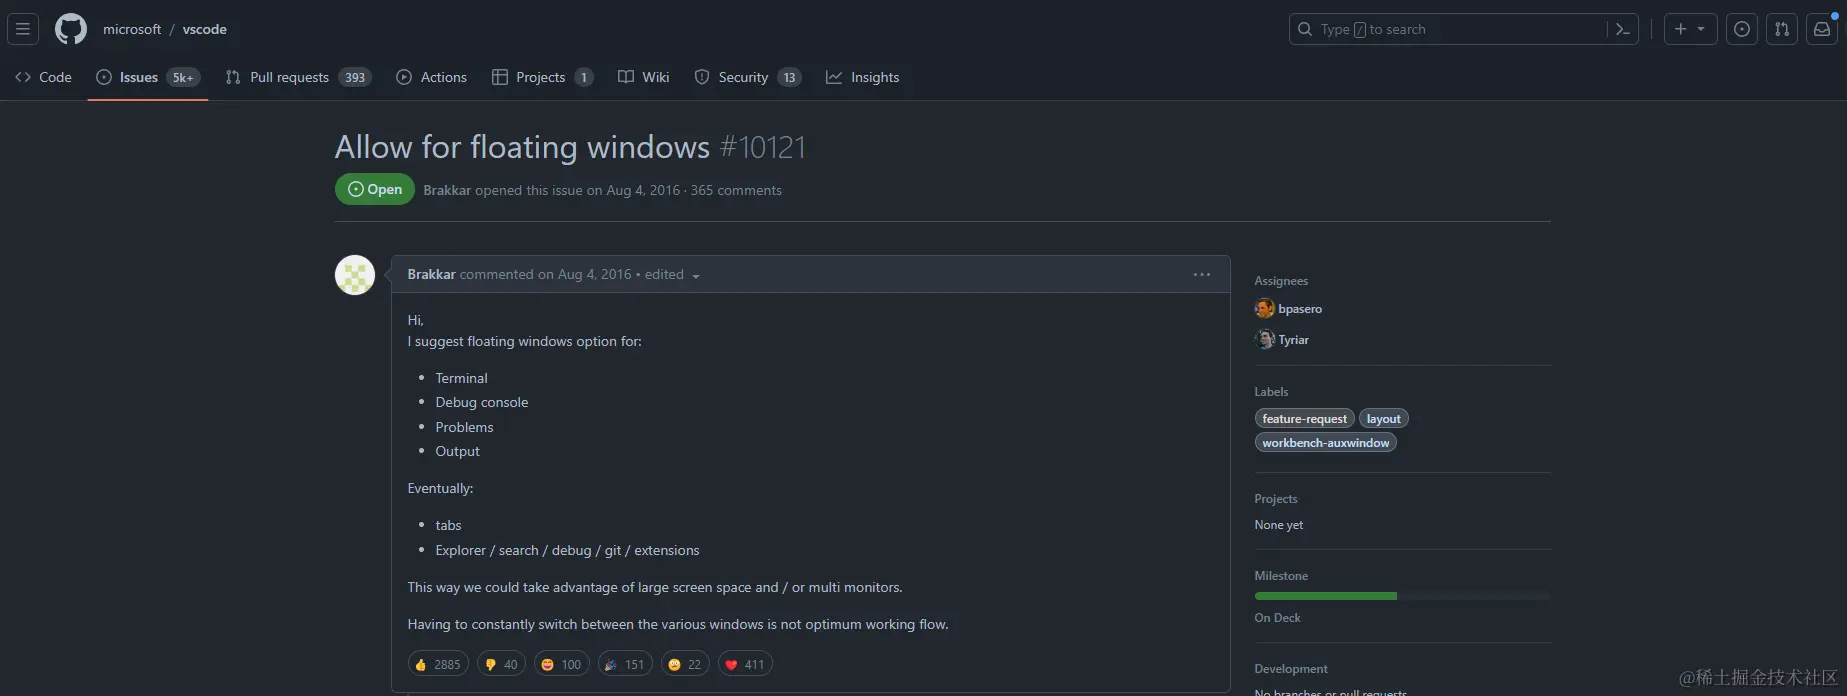
Task: Click the 365 comments text
Action: [x=736, y=190]
